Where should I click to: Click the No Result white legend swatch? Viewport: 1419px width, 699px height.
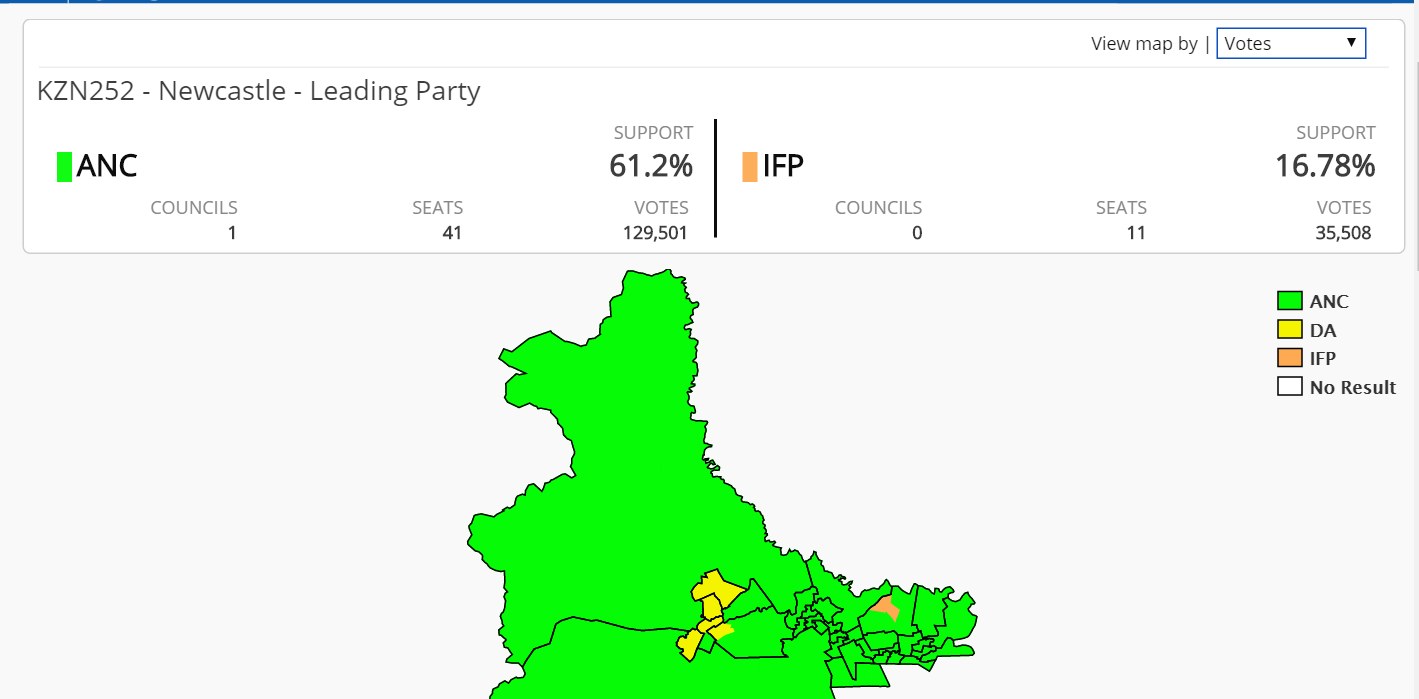coord(1289,387)
